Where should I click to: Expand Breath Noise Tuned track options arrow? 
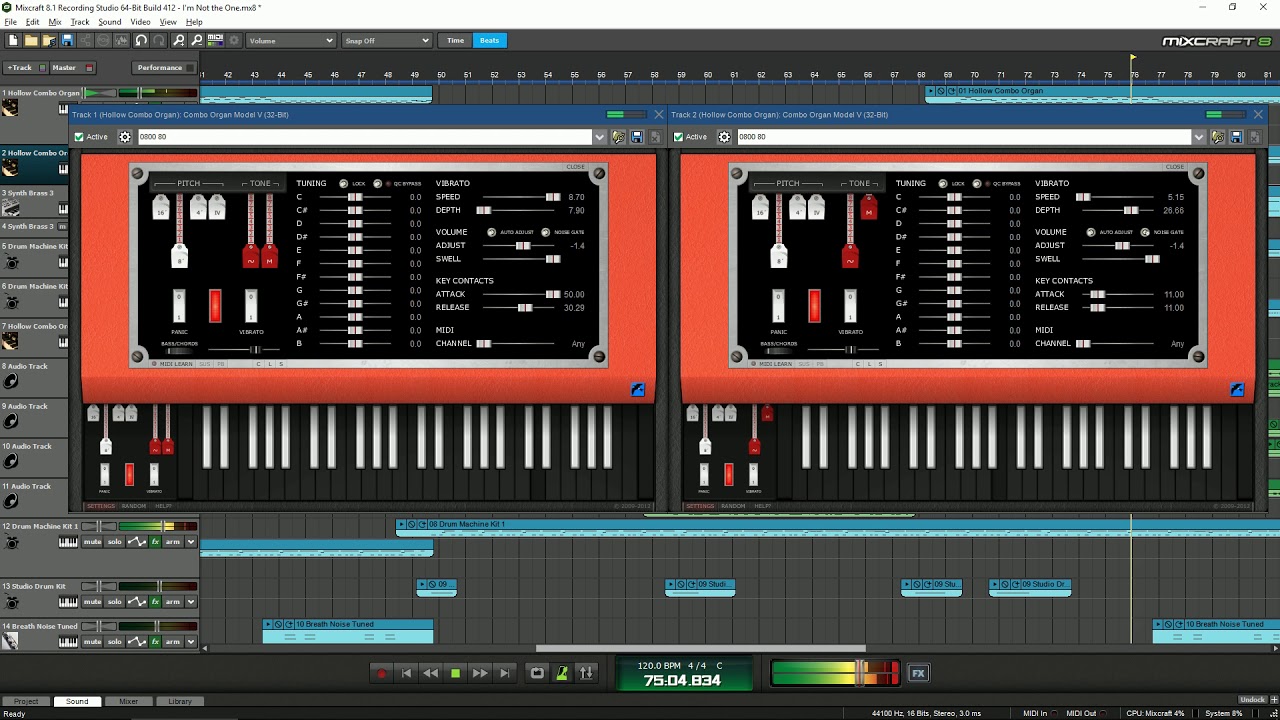pos(191,642)
